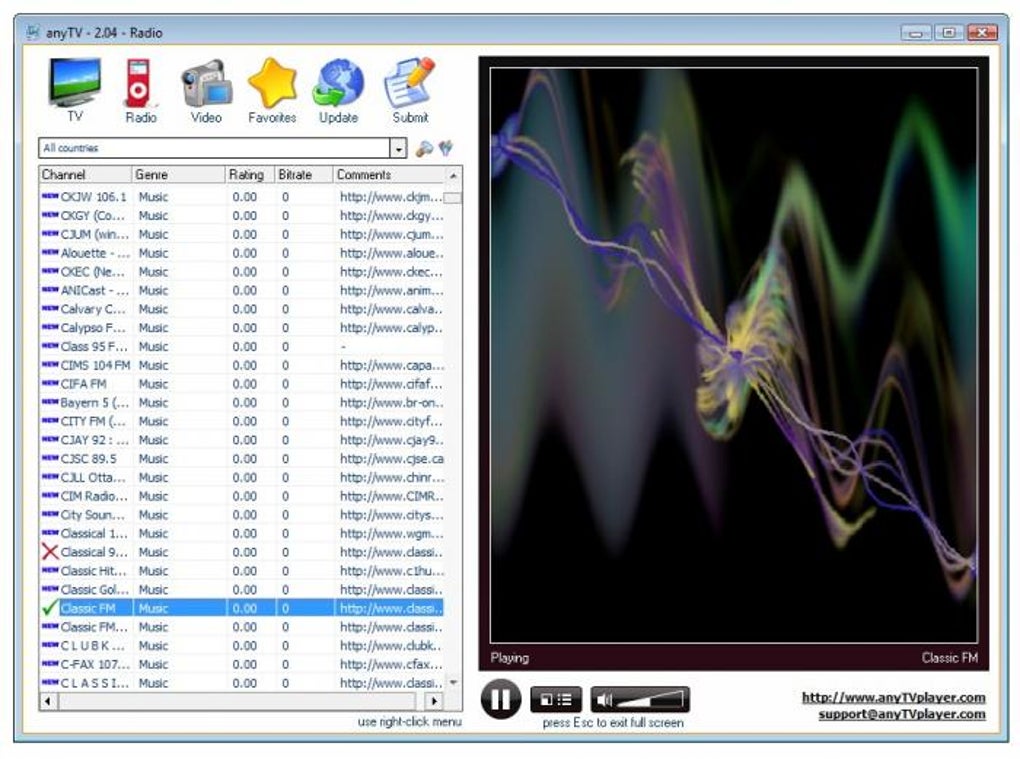The image size is (1020, 759).
Task: Select the C-FAX 107 channel
Action: [x=242, y=665]
